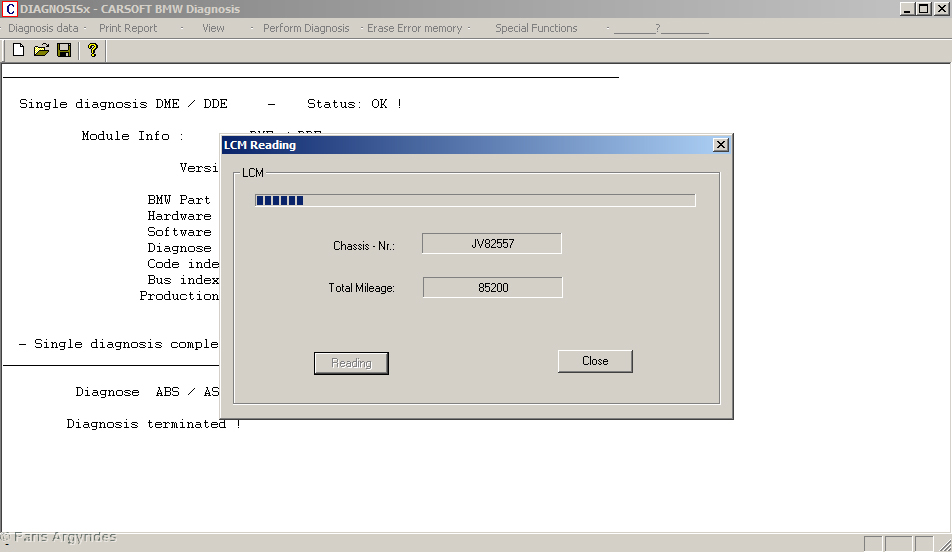Click the 'Diagnose ABS / AS' line
Viewport: 952px width, 552px height.
tap(147, 392)
